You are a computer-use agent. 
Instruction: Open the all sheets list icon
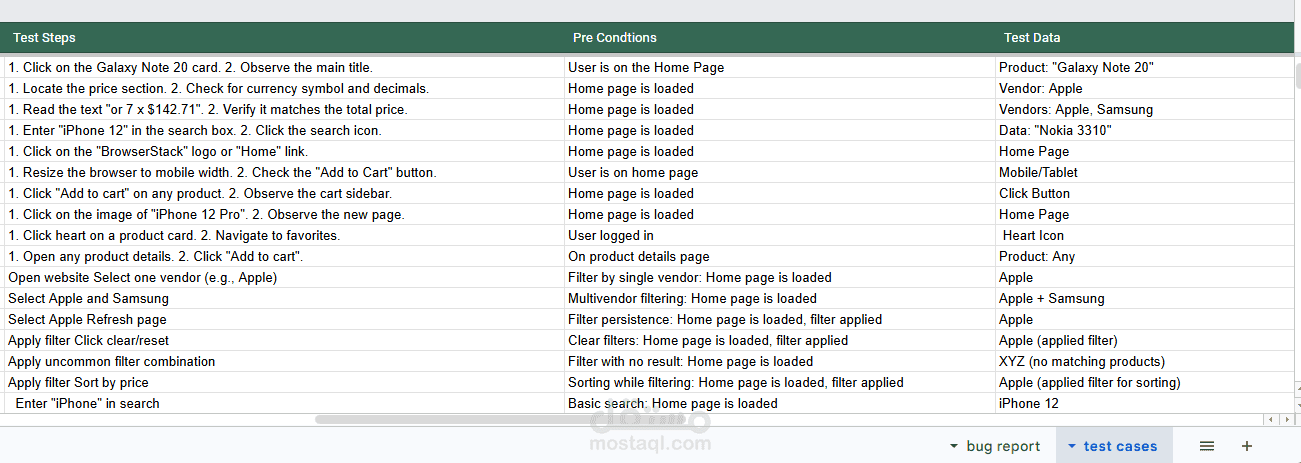point(1207,446)
